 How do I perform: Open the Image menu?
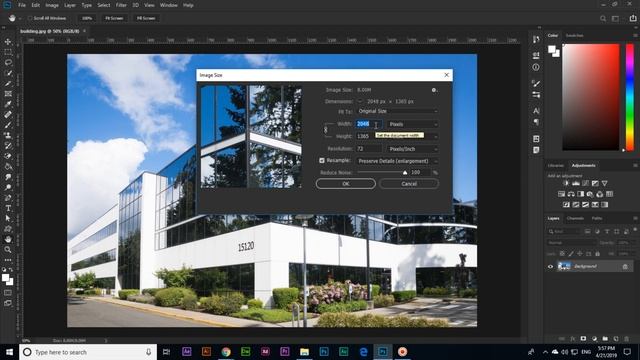click(x=52, y=5)
